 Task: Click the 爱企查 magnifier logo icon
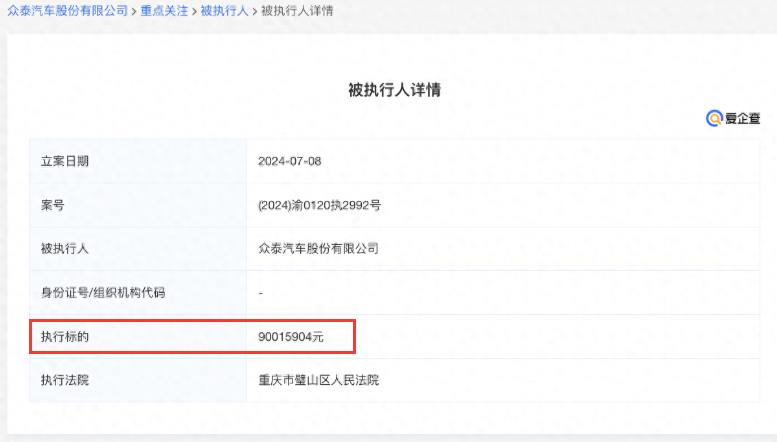tap(714, 118)
